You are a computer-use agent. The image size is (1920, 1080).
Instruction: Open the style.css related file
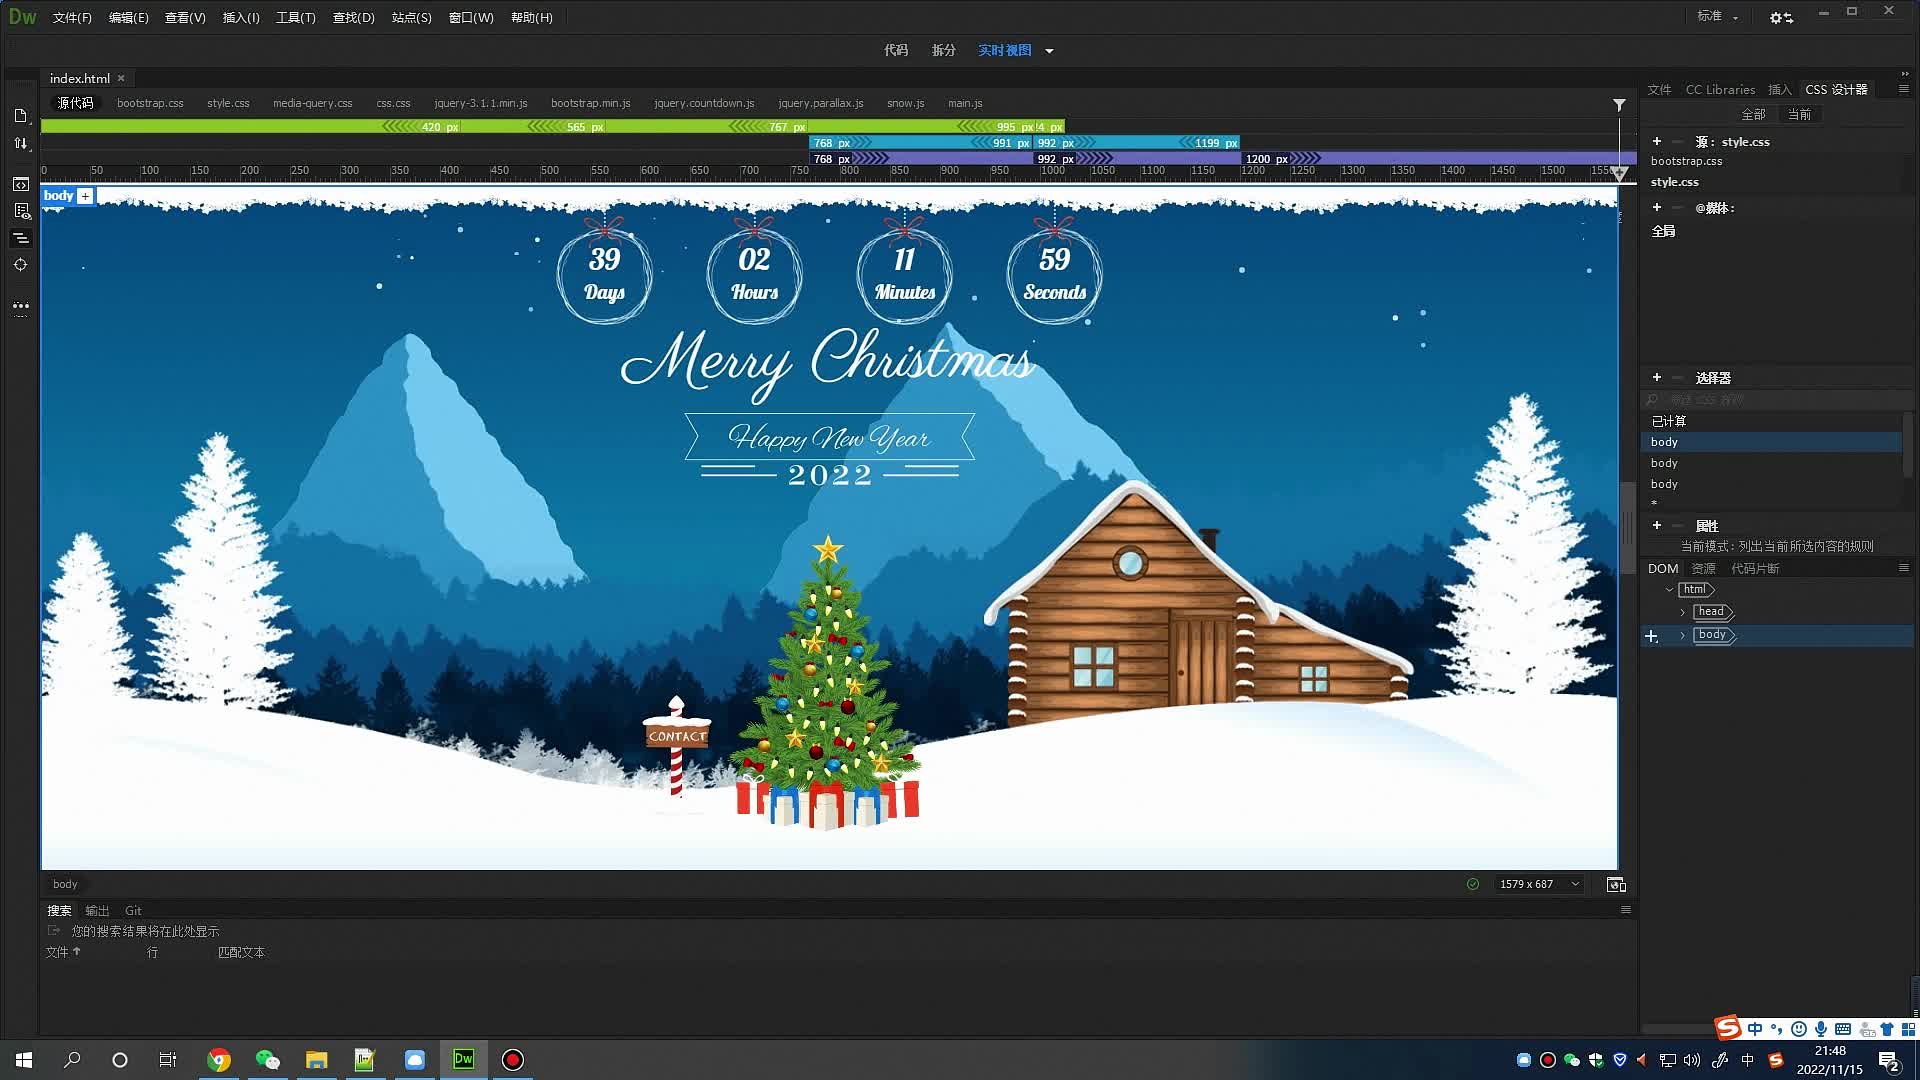coord(228,103)
